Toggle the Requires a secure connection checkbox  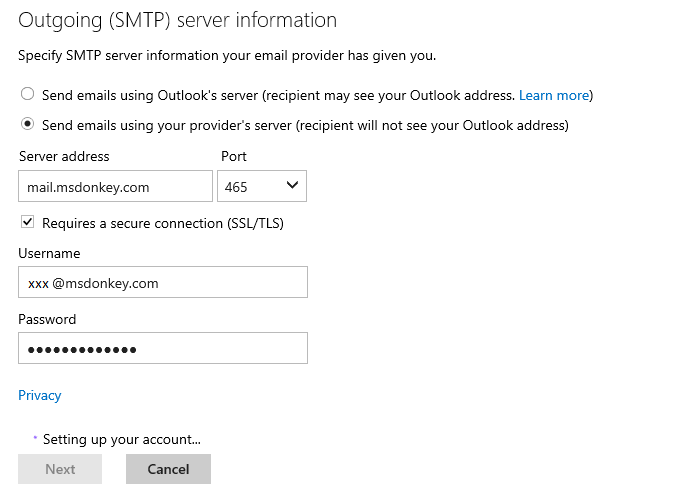pos(27,223)
